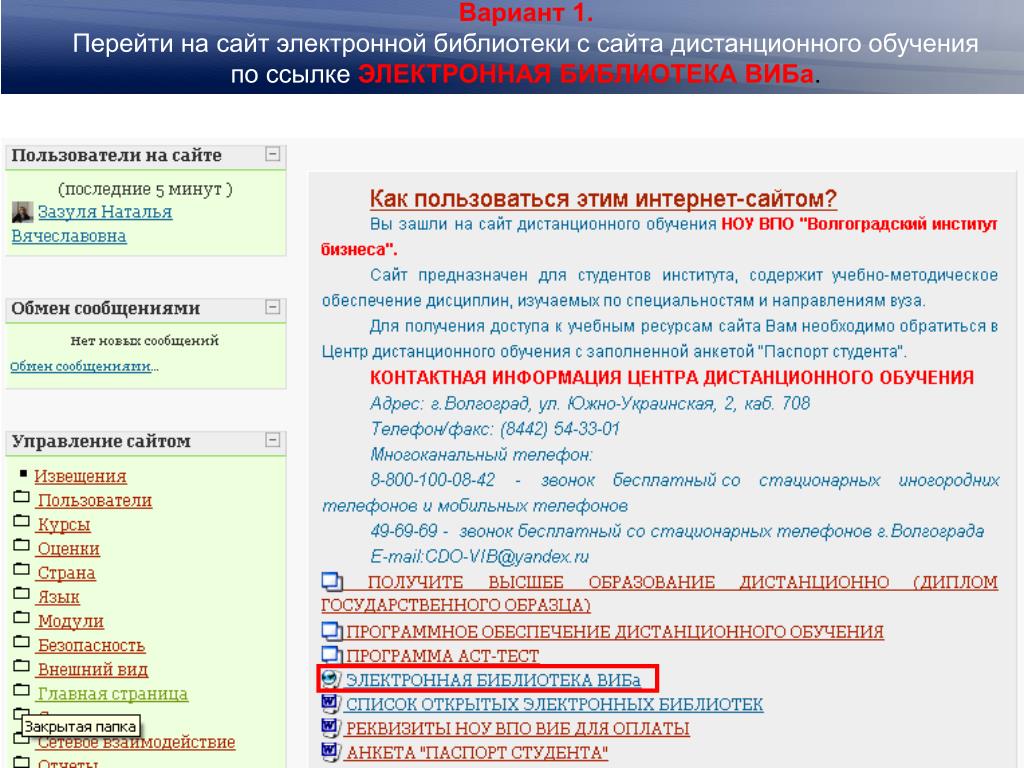
Task: Open the Страна menu link
Action: point(66,573)
